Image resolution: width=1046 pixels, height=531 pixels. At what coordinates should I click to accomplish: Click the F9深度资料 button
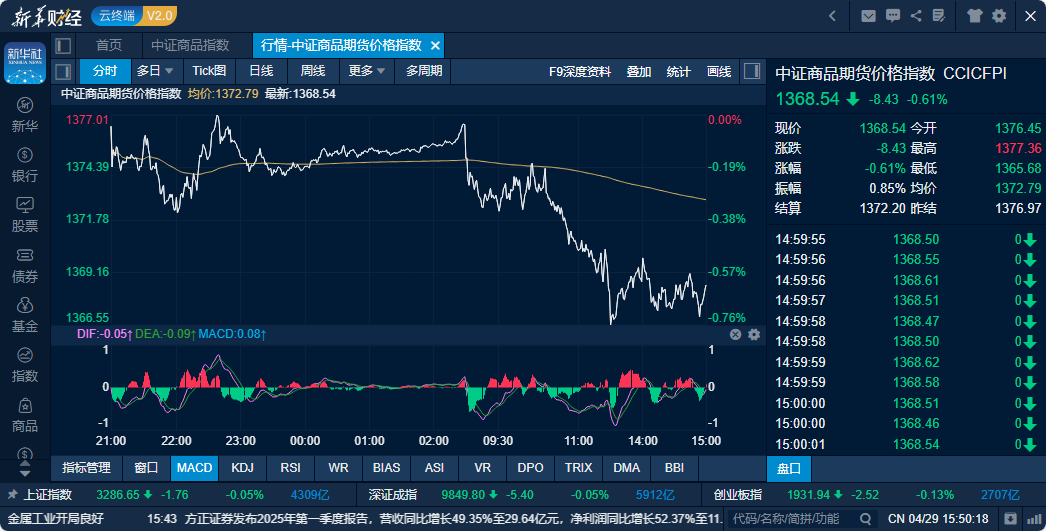pos(580,71)
